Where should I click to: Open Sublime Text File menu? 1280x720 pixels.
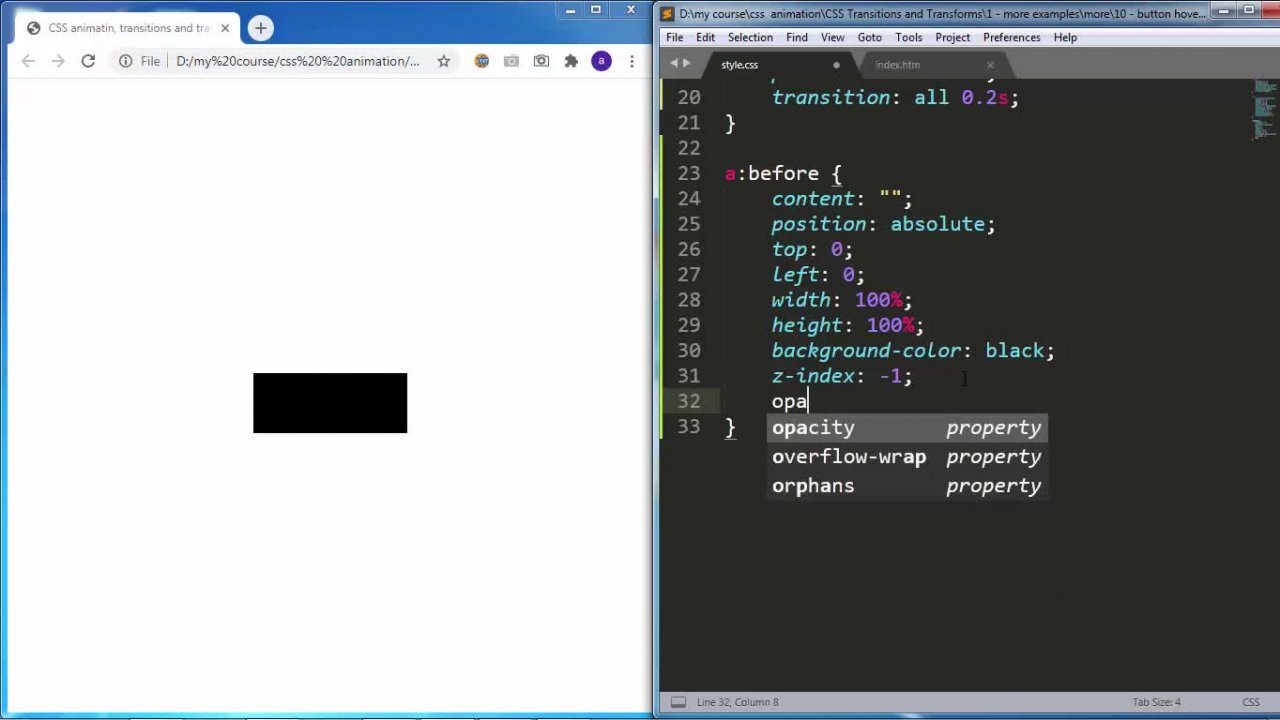coord(675,37)
